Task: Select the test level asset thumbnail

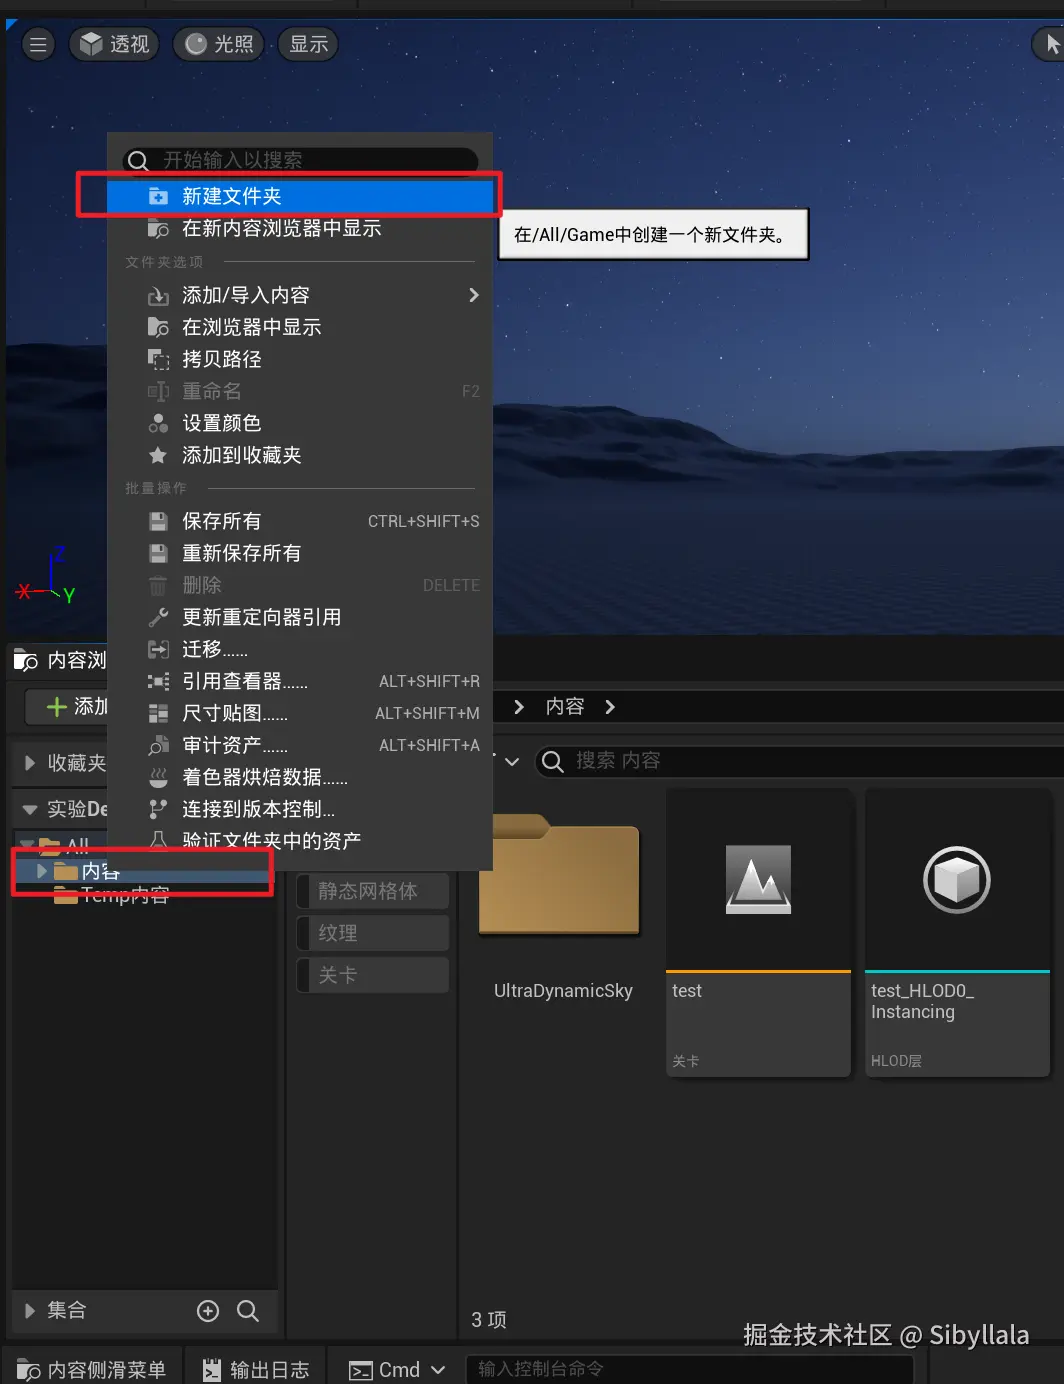Action: click(758, 880)
